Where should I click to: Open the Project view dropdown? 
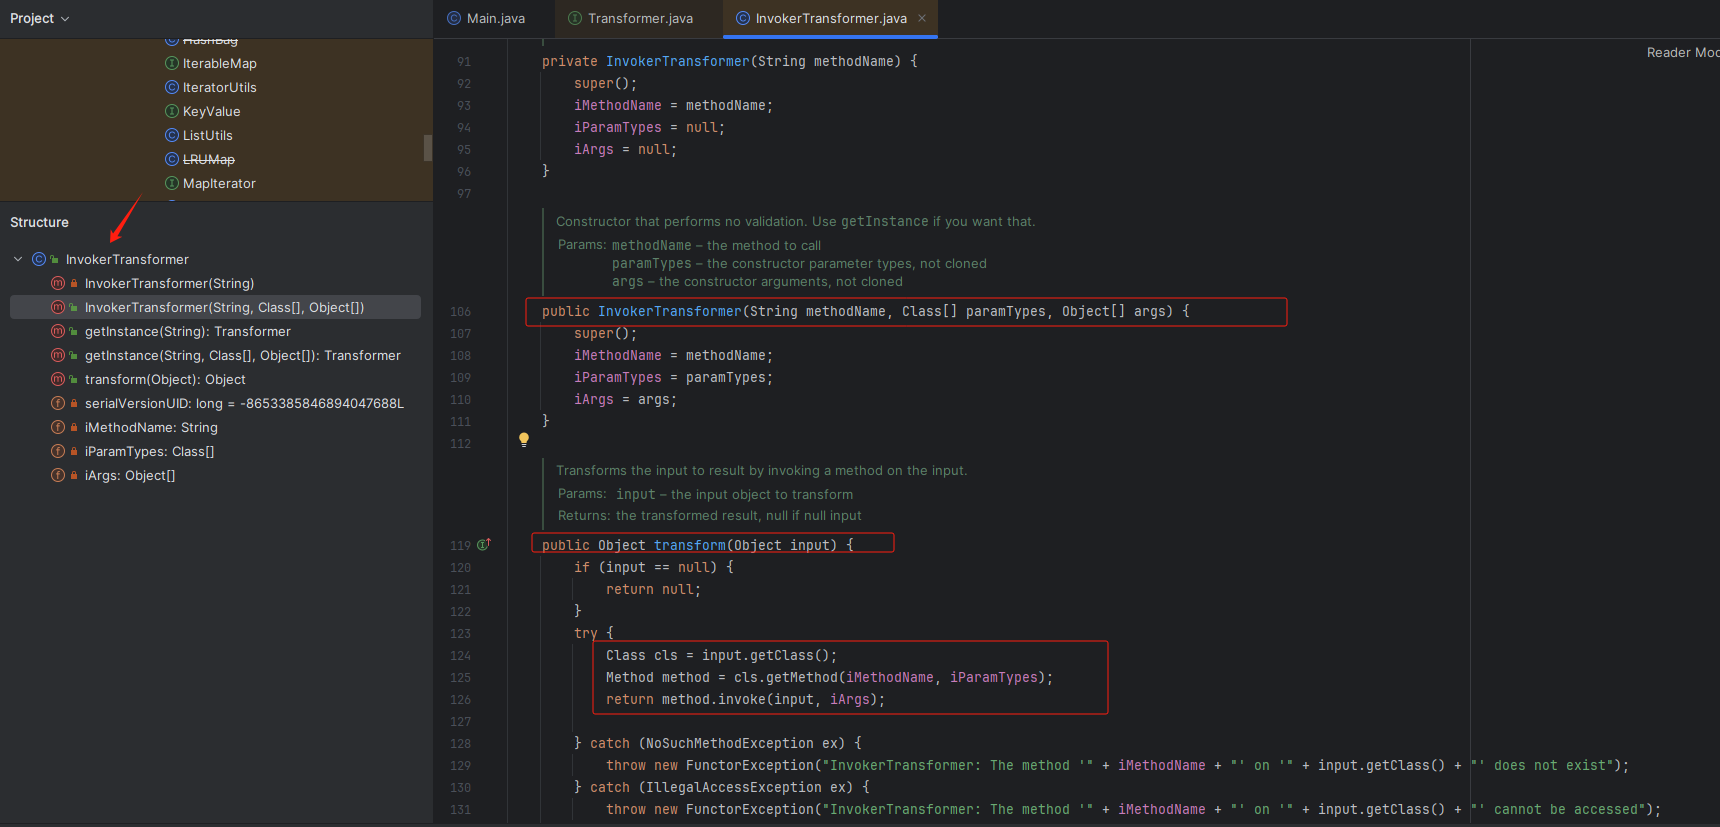(x=40, y=18)
